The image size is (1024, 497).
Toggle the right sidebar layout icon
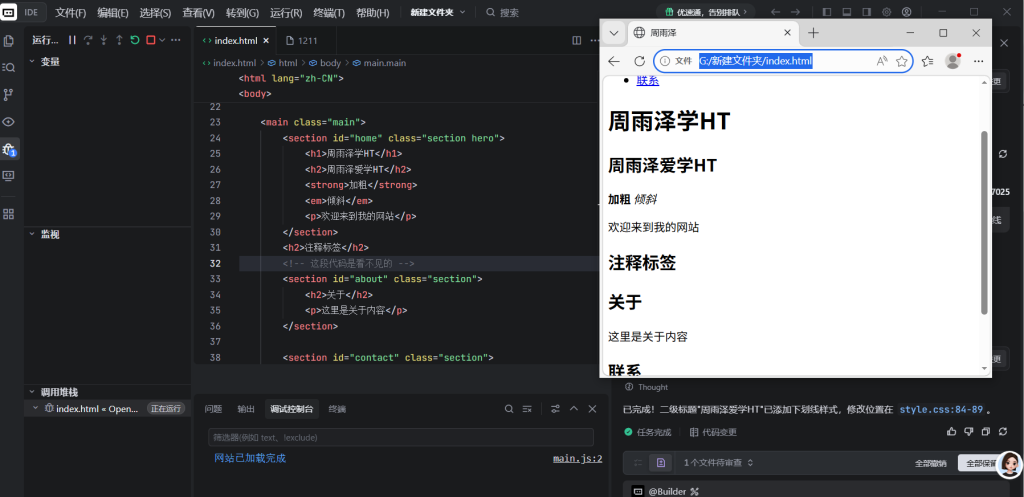pos(867,12)
